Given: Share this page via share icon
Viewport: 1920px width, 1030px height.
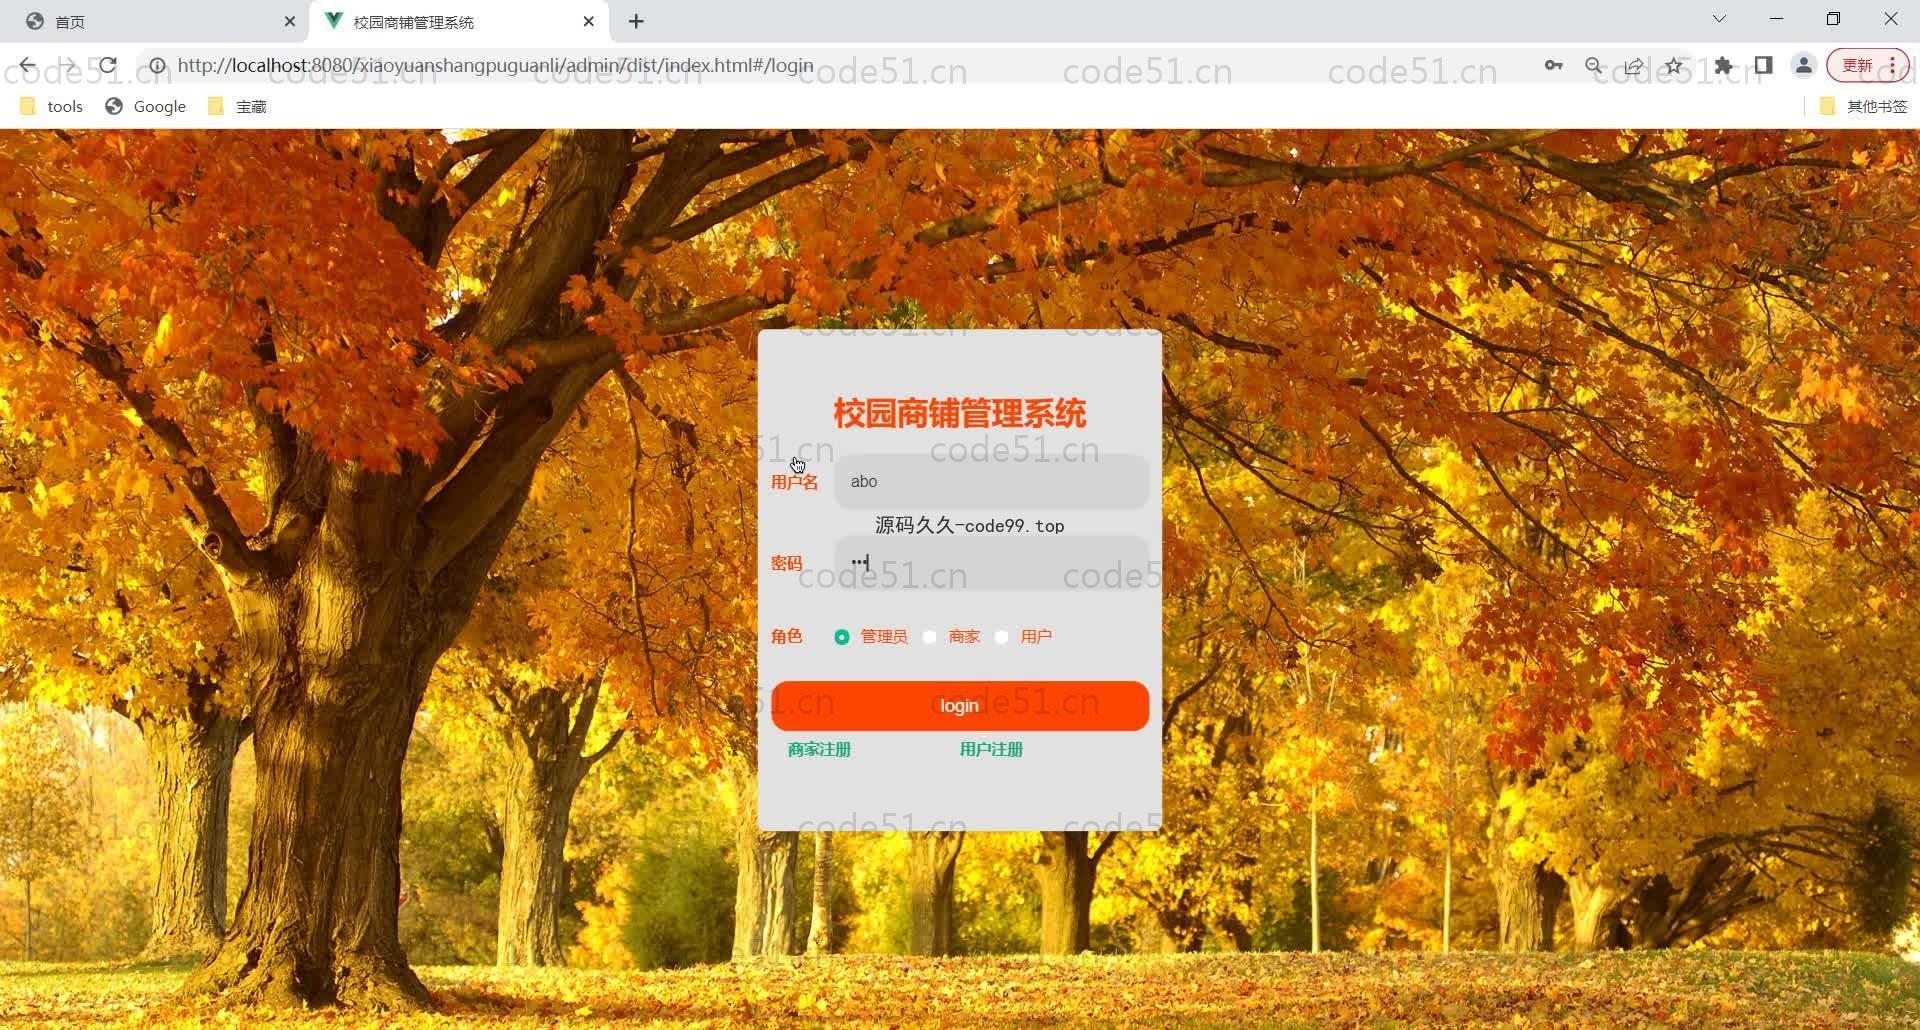Looking at the screenshot, I should [1633, 66].
